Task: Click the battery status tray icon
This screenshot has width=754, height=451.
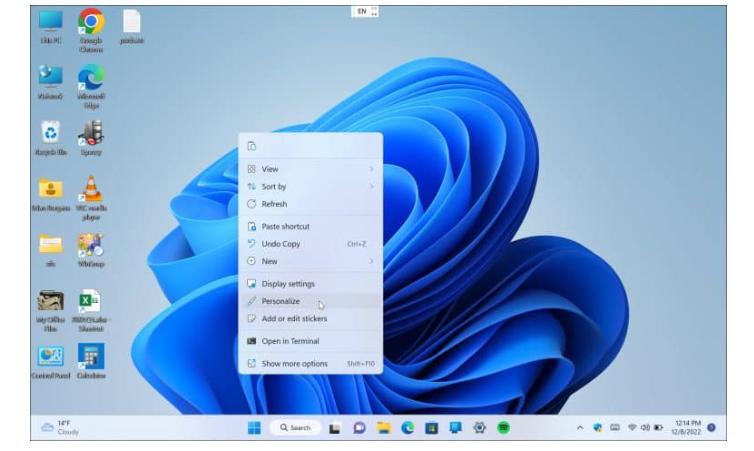Action: pos(658,427)
